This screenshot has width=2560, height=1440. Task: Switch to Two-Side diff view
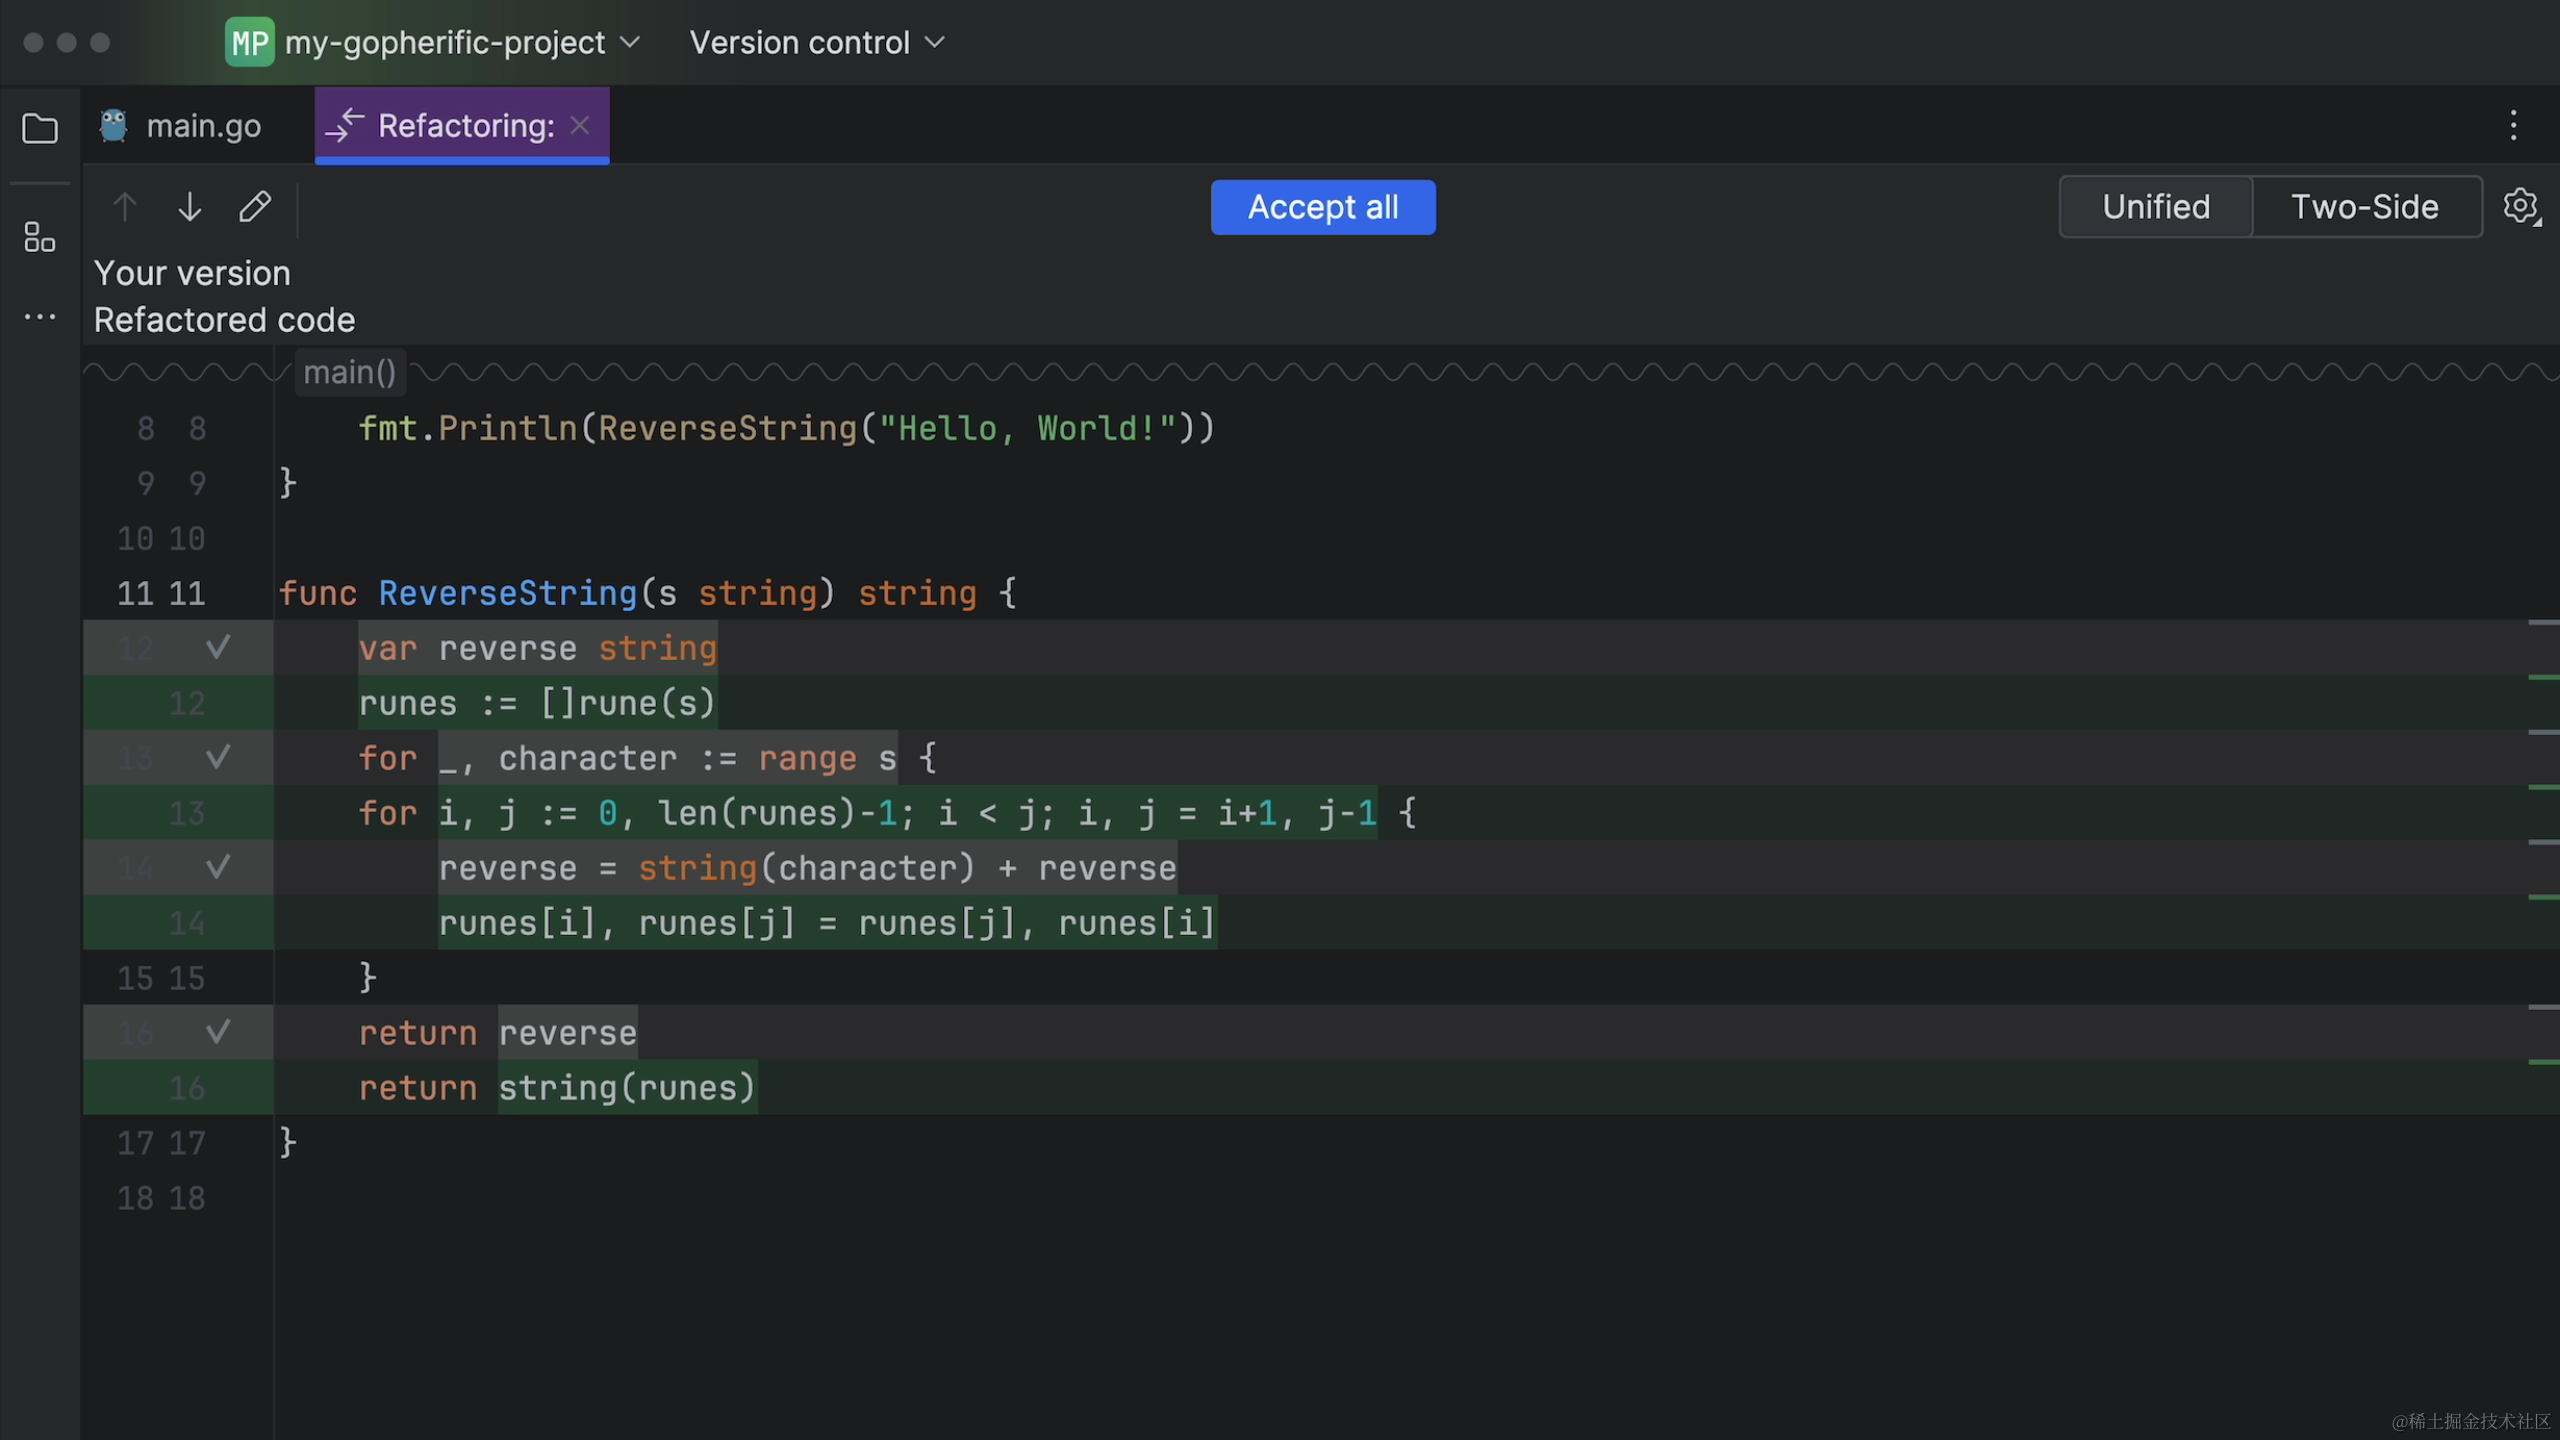pyautogui.click(x=2364, y=207)
